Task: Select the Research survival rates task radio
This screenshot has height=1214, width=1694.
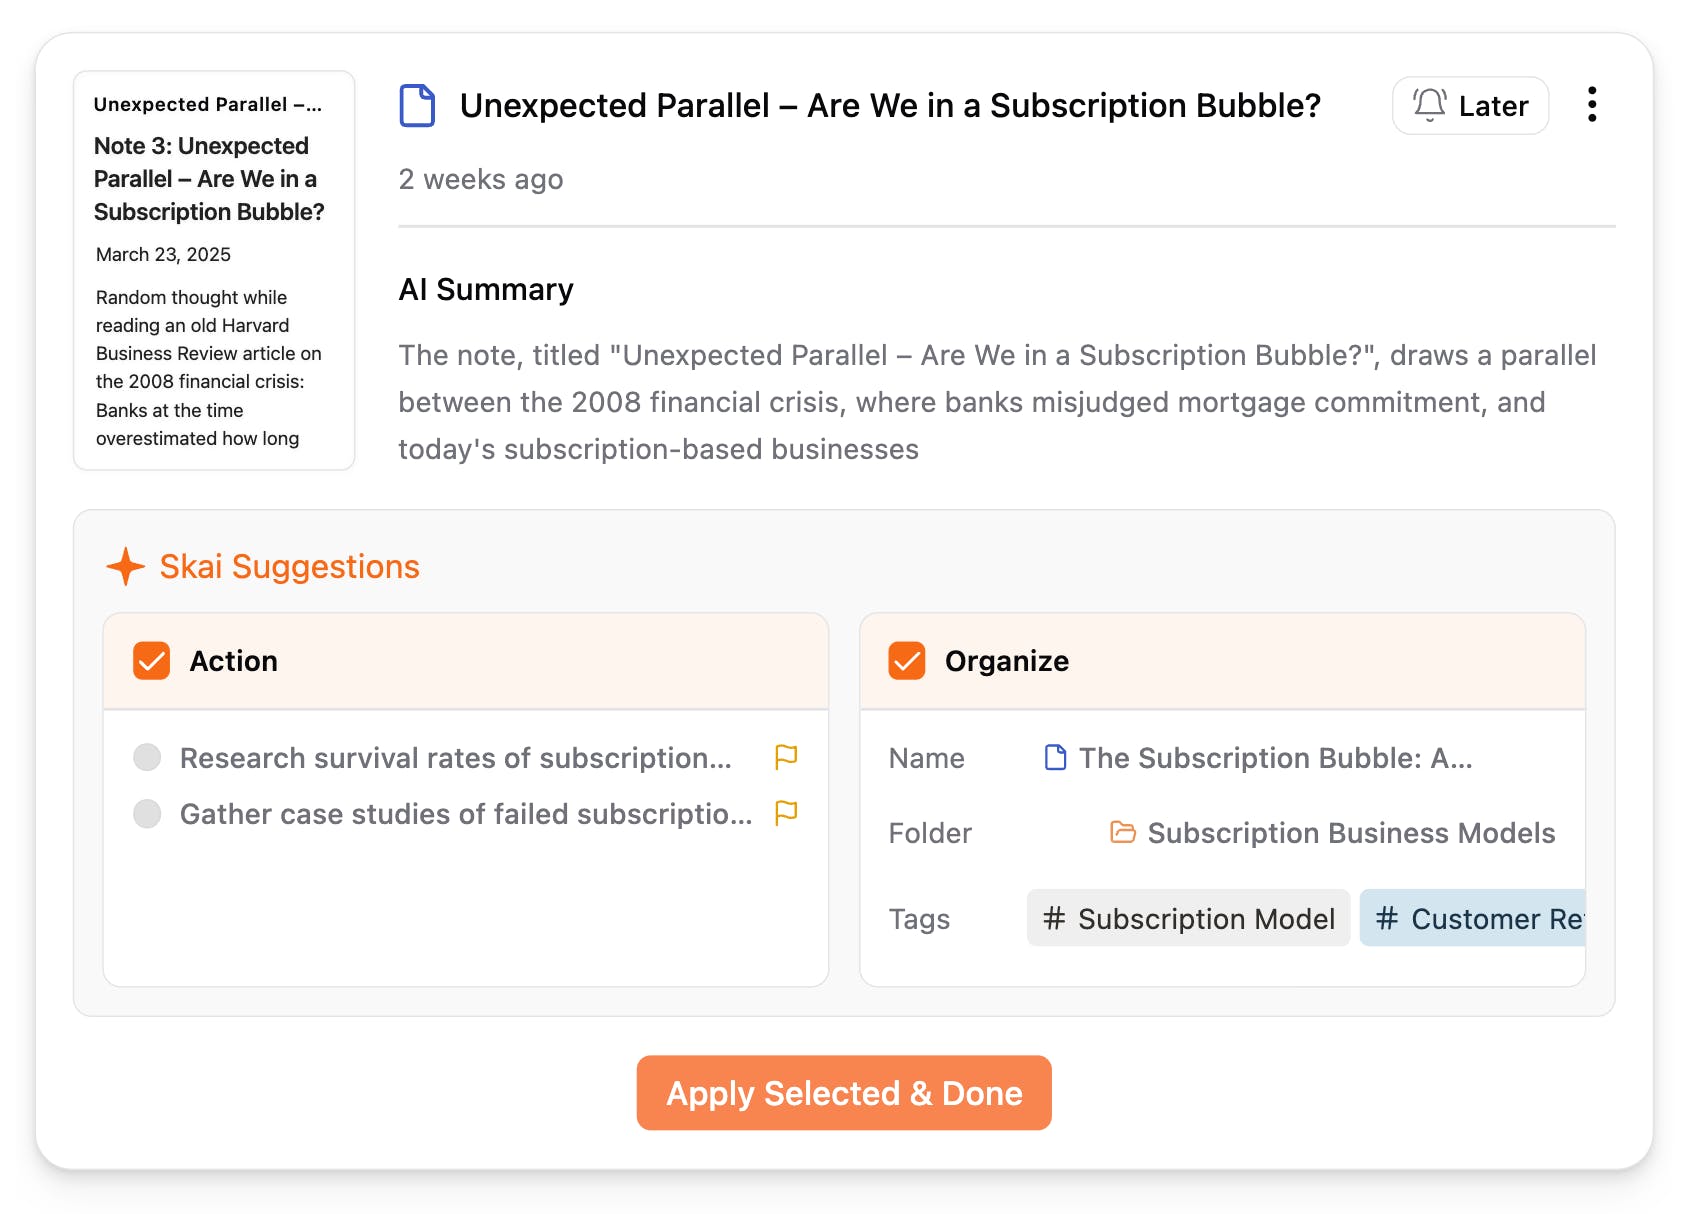Action: click(x=147, y=757)
